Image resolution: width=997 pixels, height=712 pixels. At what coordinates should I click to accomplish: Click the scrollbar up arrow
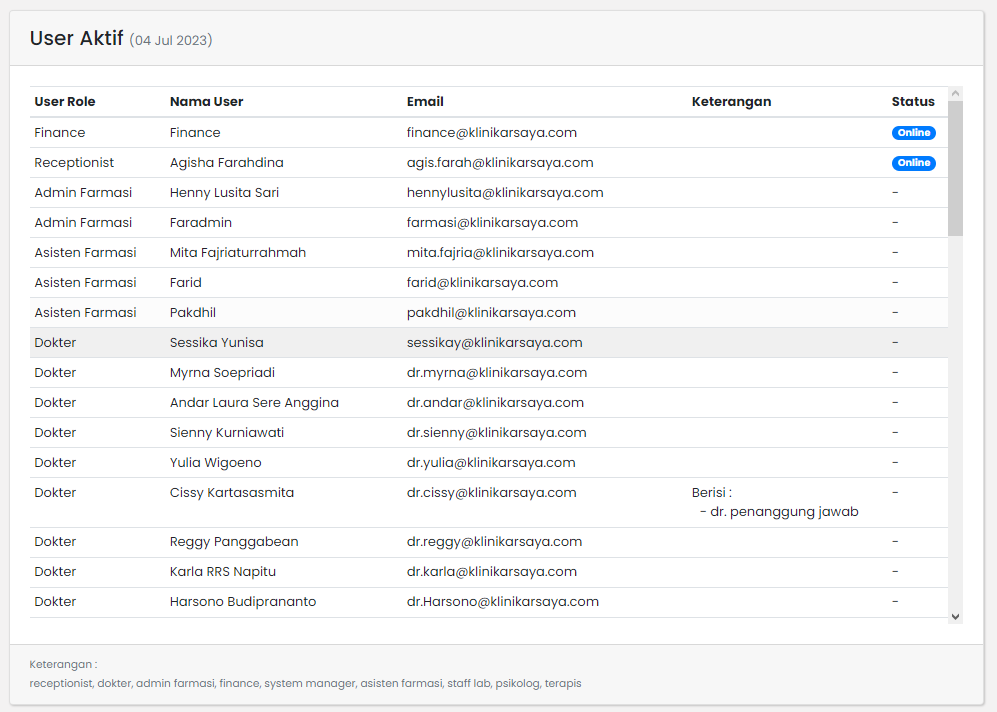955,94
